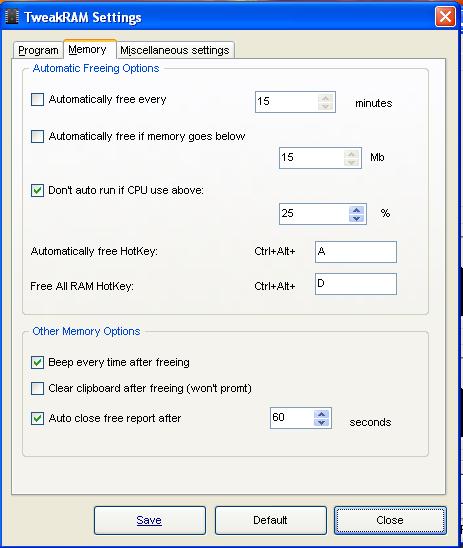Click the minutes unit label
The width and height of the screenshot is (463, 548).
coord(374,103)
